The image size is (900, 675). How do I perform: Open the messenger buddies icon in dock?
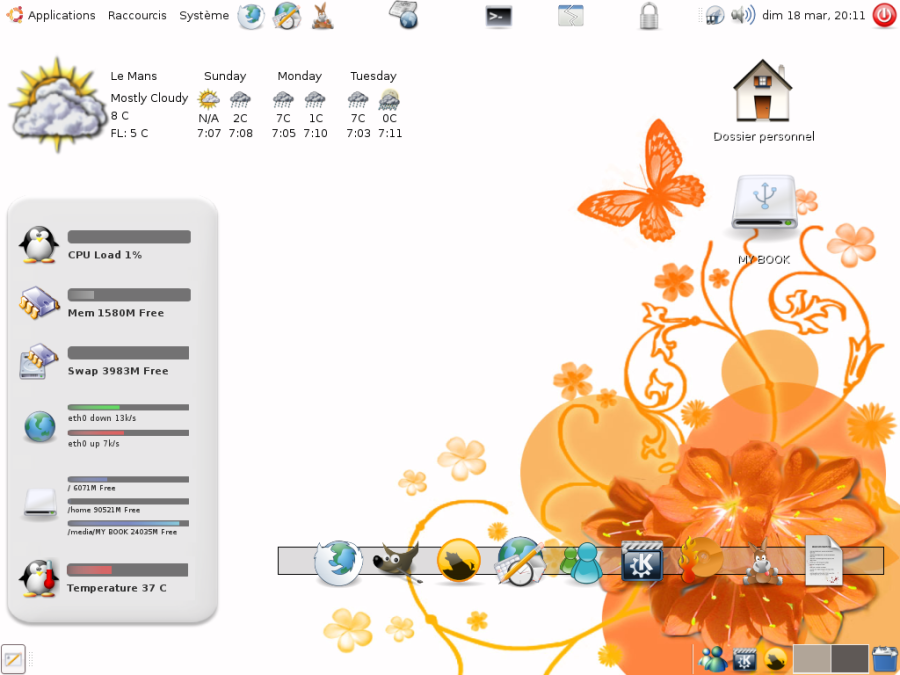point(581,562)
